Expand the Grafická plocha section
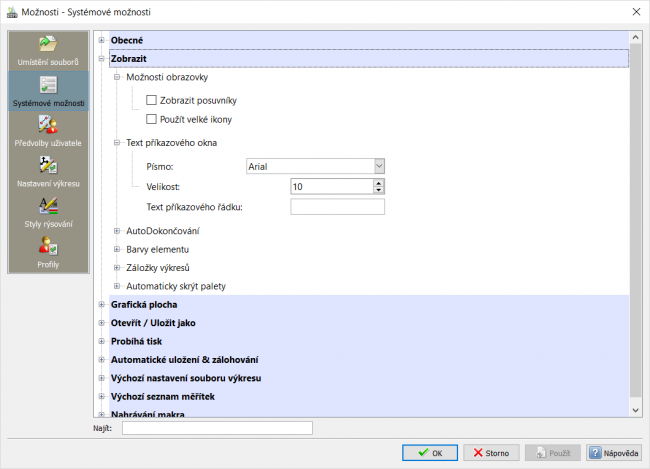The image size is (650, 469). click(102, 305)
